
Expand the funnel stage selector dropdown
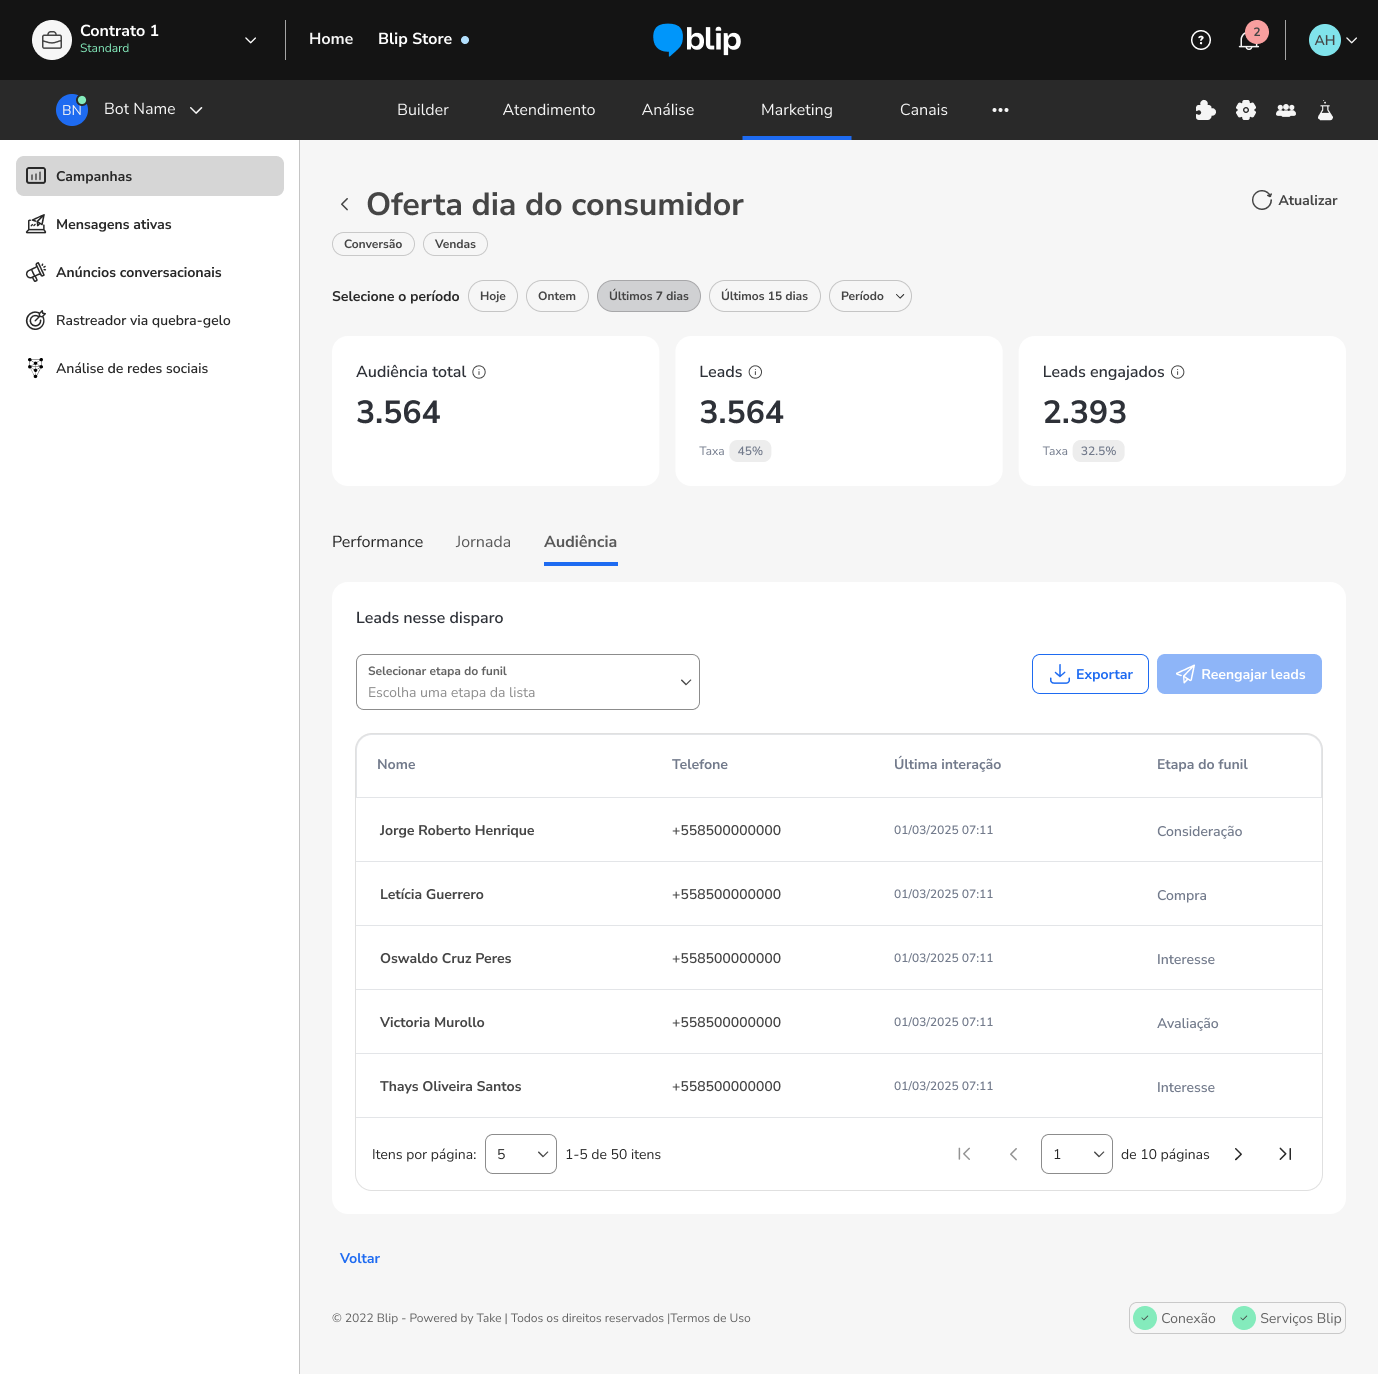pos(528,682)
